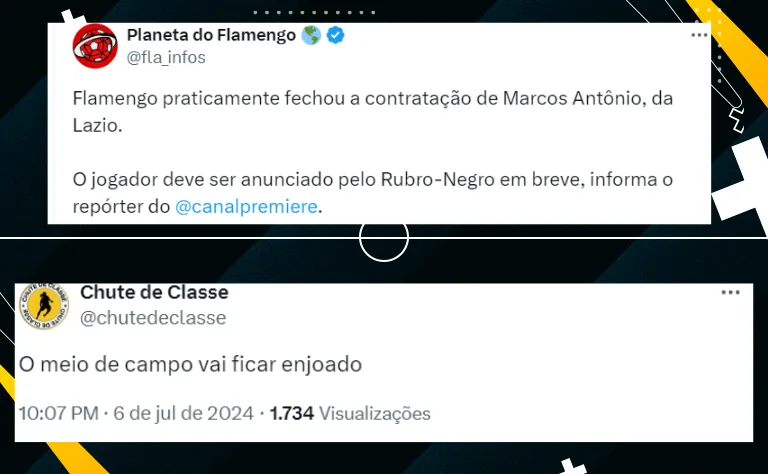Click the blue verified badge
The width and height of the screenshot is (768, 474).
[x=336, y=35]
